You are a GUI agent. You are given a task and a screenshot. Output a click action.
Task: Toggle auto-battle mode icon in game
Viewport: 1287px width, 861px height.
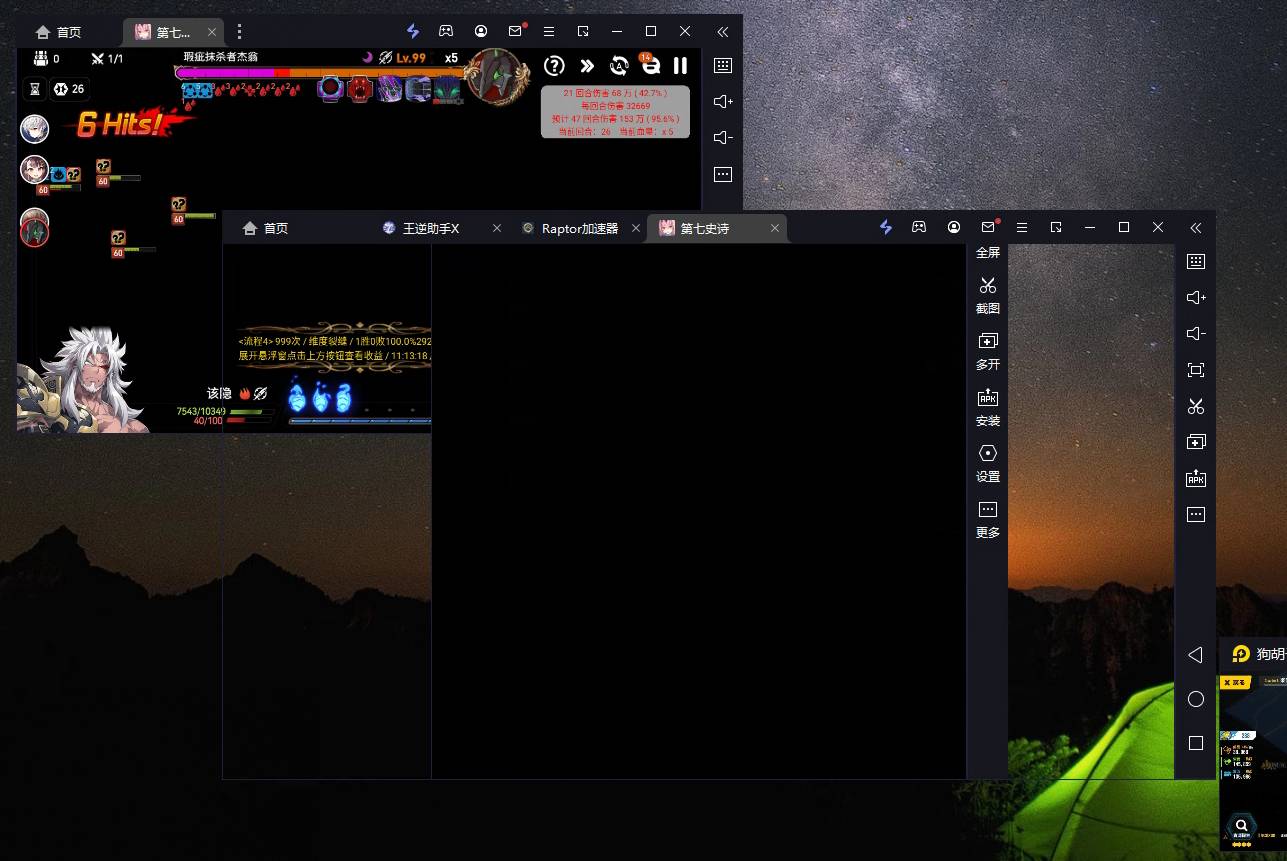619,66
